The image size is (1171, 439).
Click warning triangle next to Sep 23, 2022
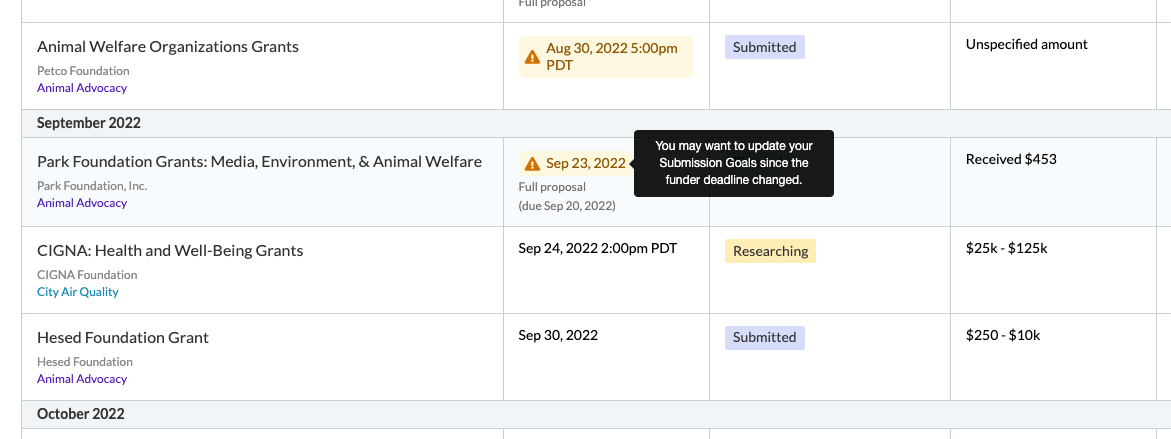[x=532, y=164]
